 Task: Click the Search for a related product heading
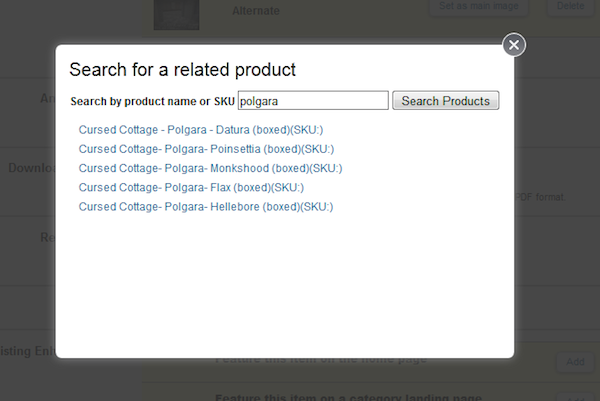(183, 70)
